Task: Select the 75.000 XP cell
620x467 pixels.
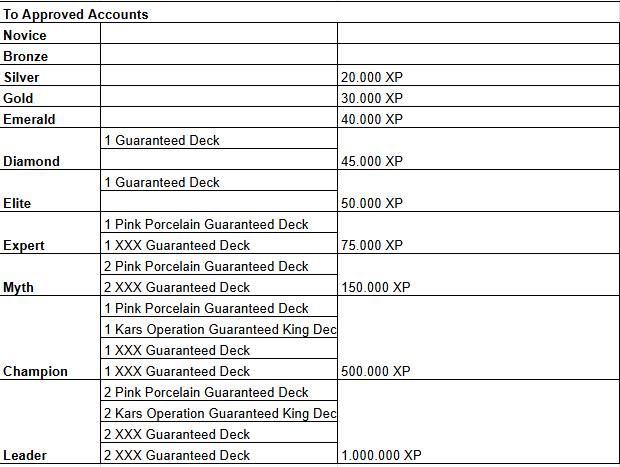Action: point(372,245)
